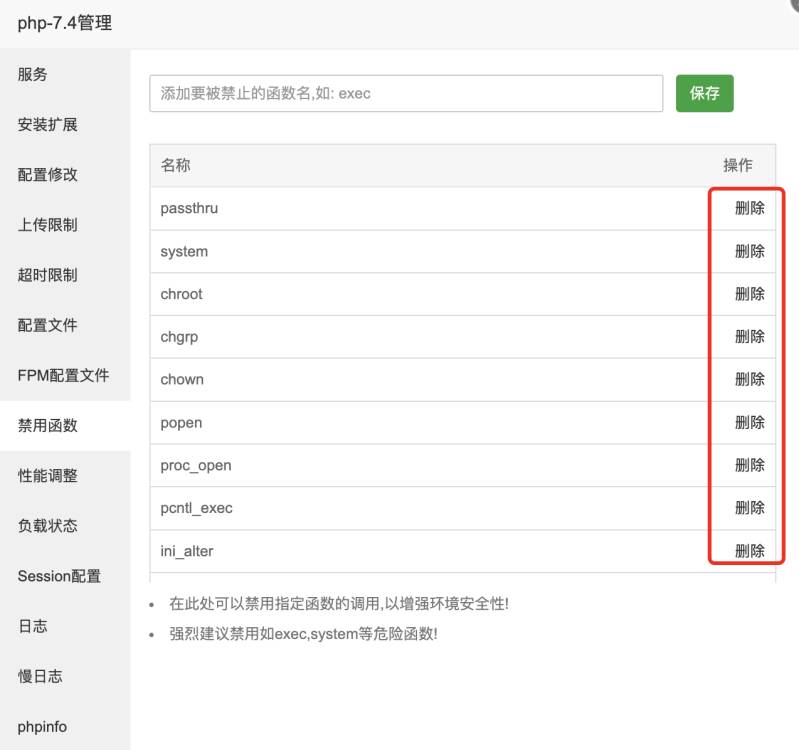Delete the passthru disabled function
This screenshot has width=799, height=750.
tap(749, 208)
